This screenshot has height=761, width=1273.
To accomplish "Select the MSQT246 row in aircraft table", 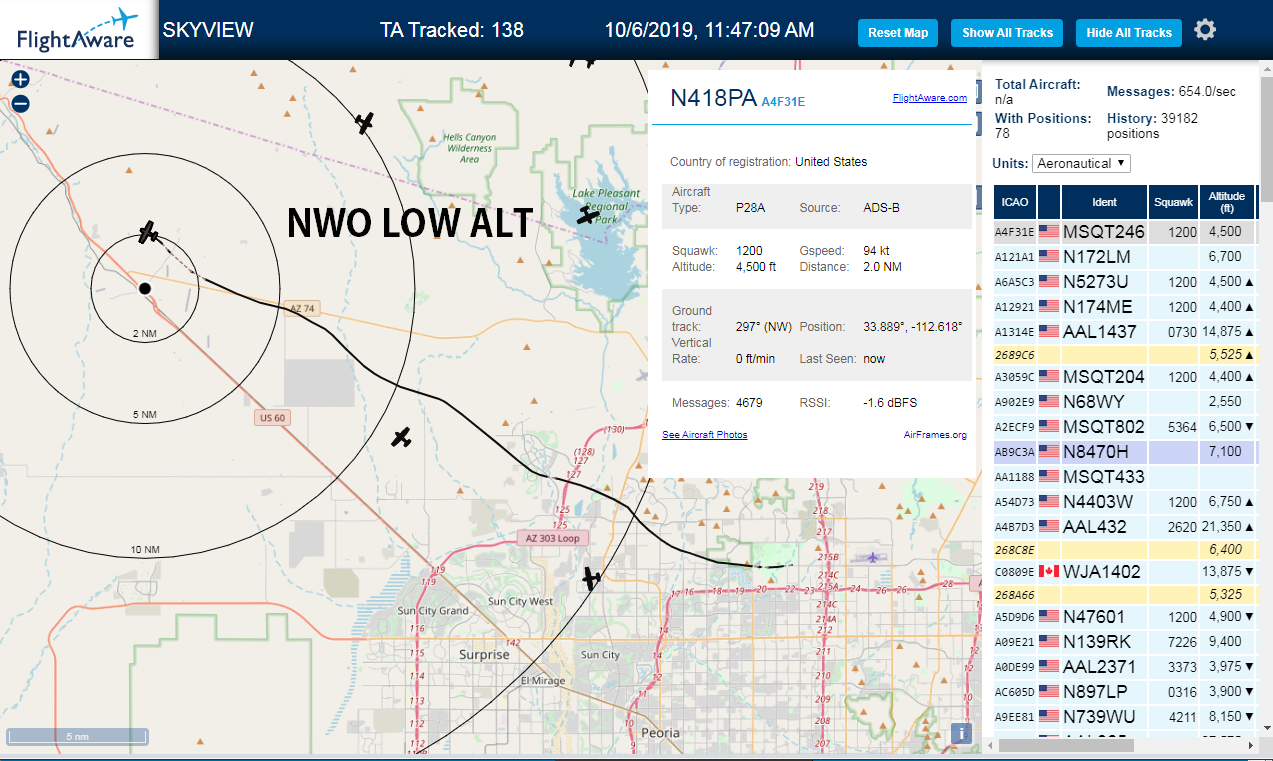I will [x=1125, y=232].
